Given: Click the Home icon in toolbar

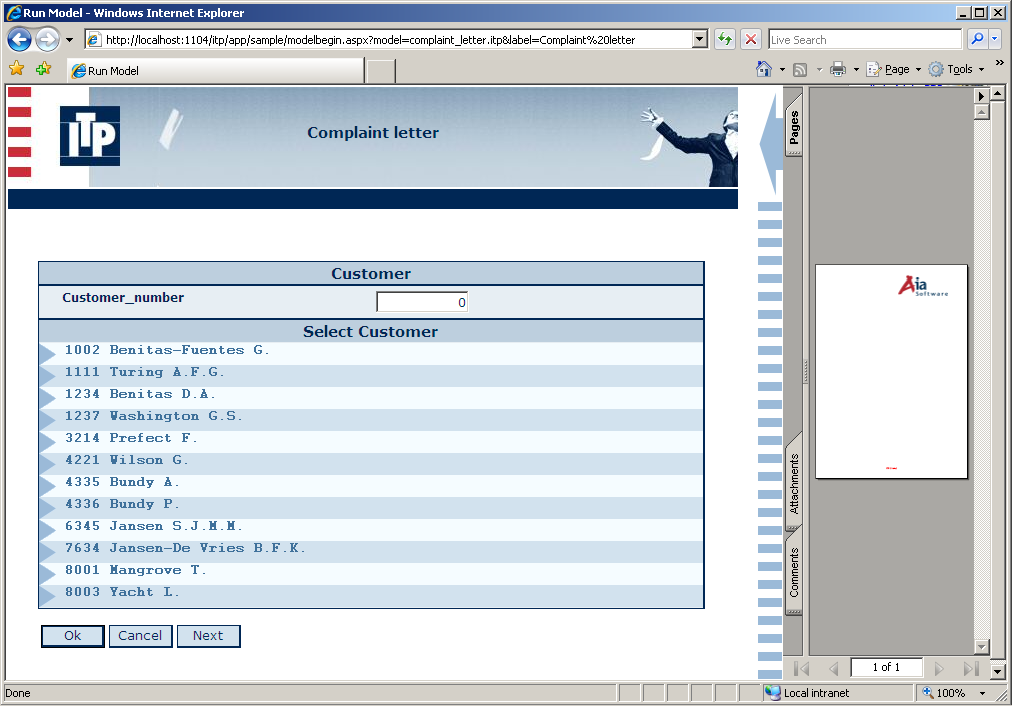Looking at the screenshot, I should coord(764,69).
